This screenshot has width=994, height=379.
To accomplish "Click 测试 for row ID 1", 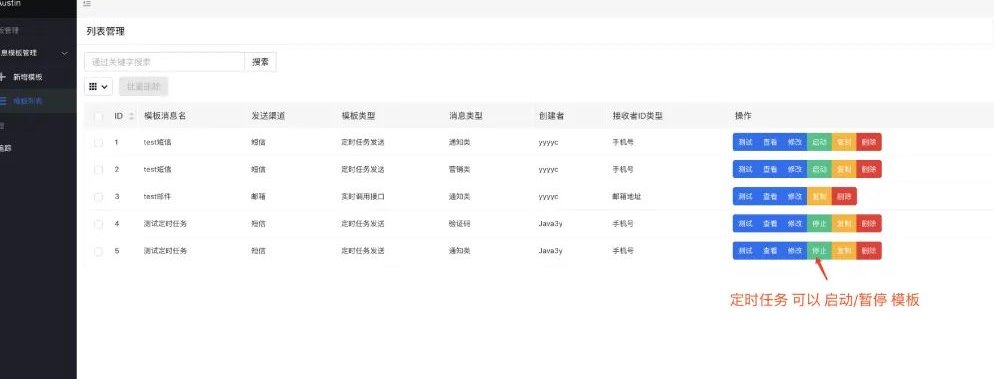I will pyautogui.click(x=746, y=143).
